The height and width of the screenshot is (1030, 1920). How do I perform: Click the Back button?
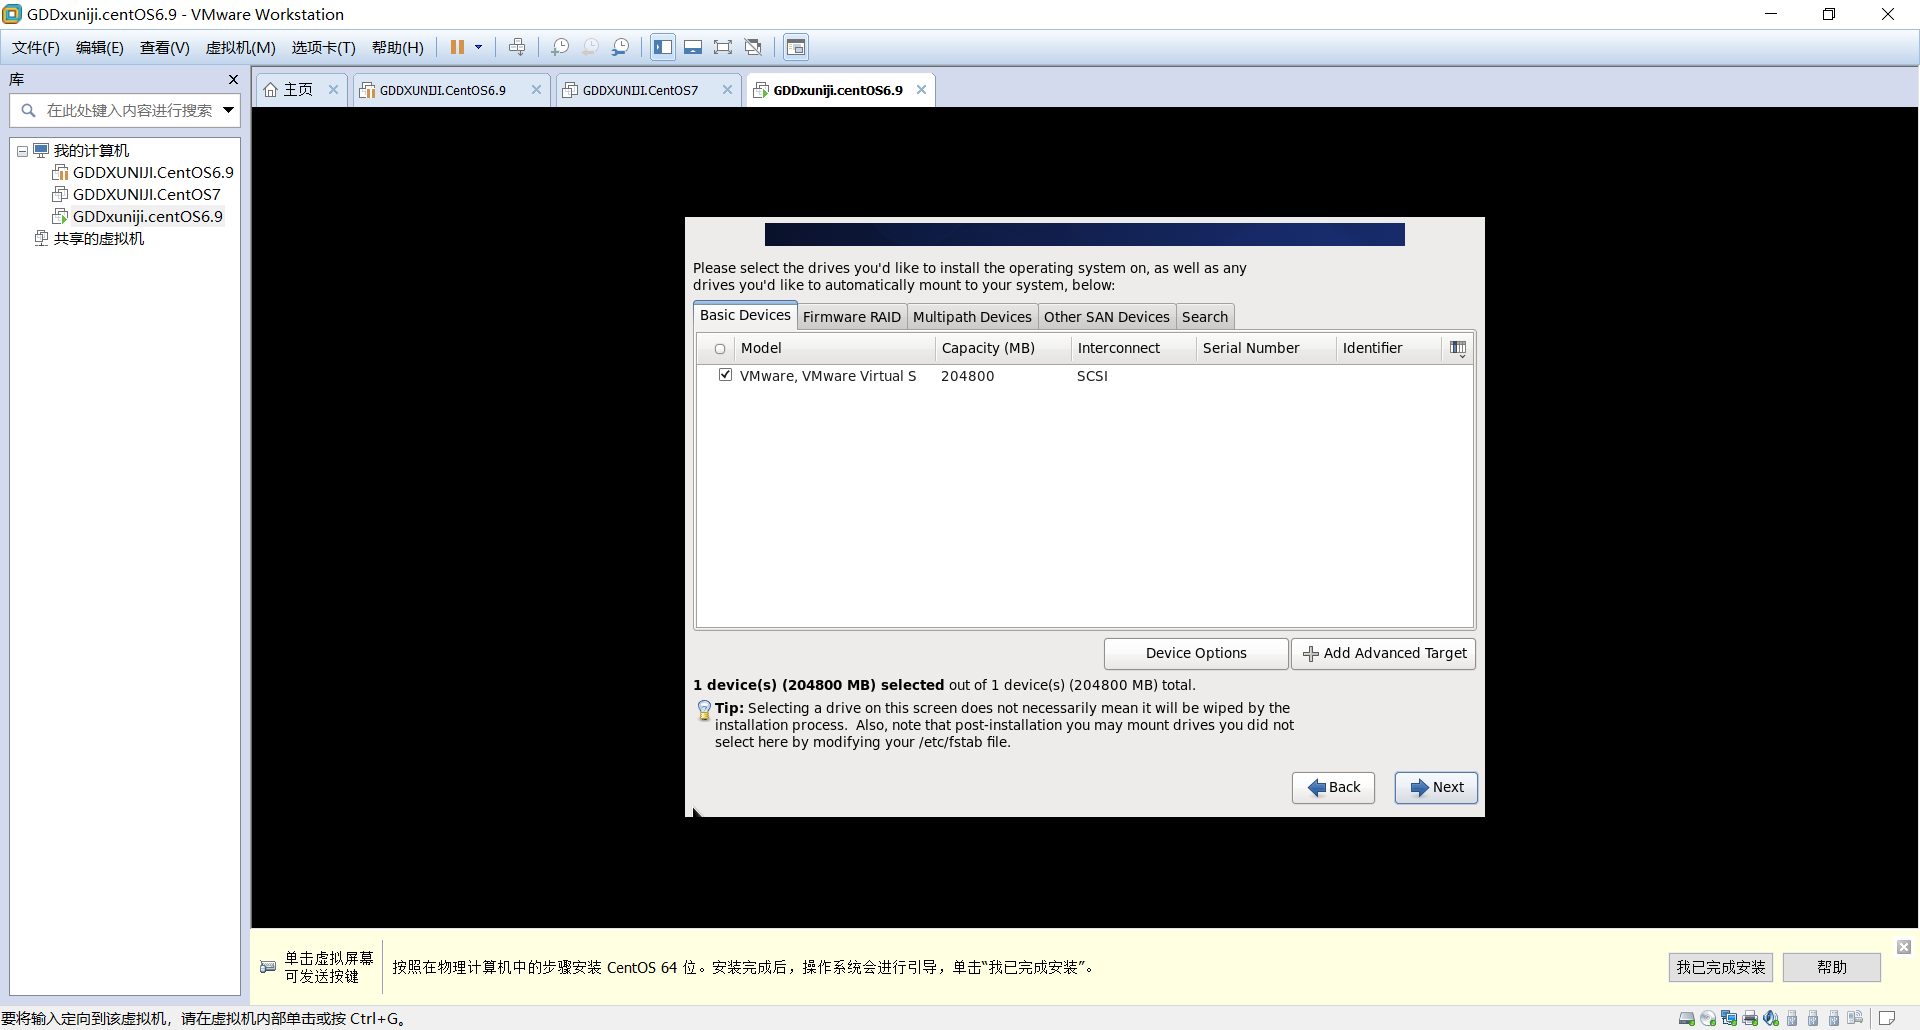[x=1333, y=787]
